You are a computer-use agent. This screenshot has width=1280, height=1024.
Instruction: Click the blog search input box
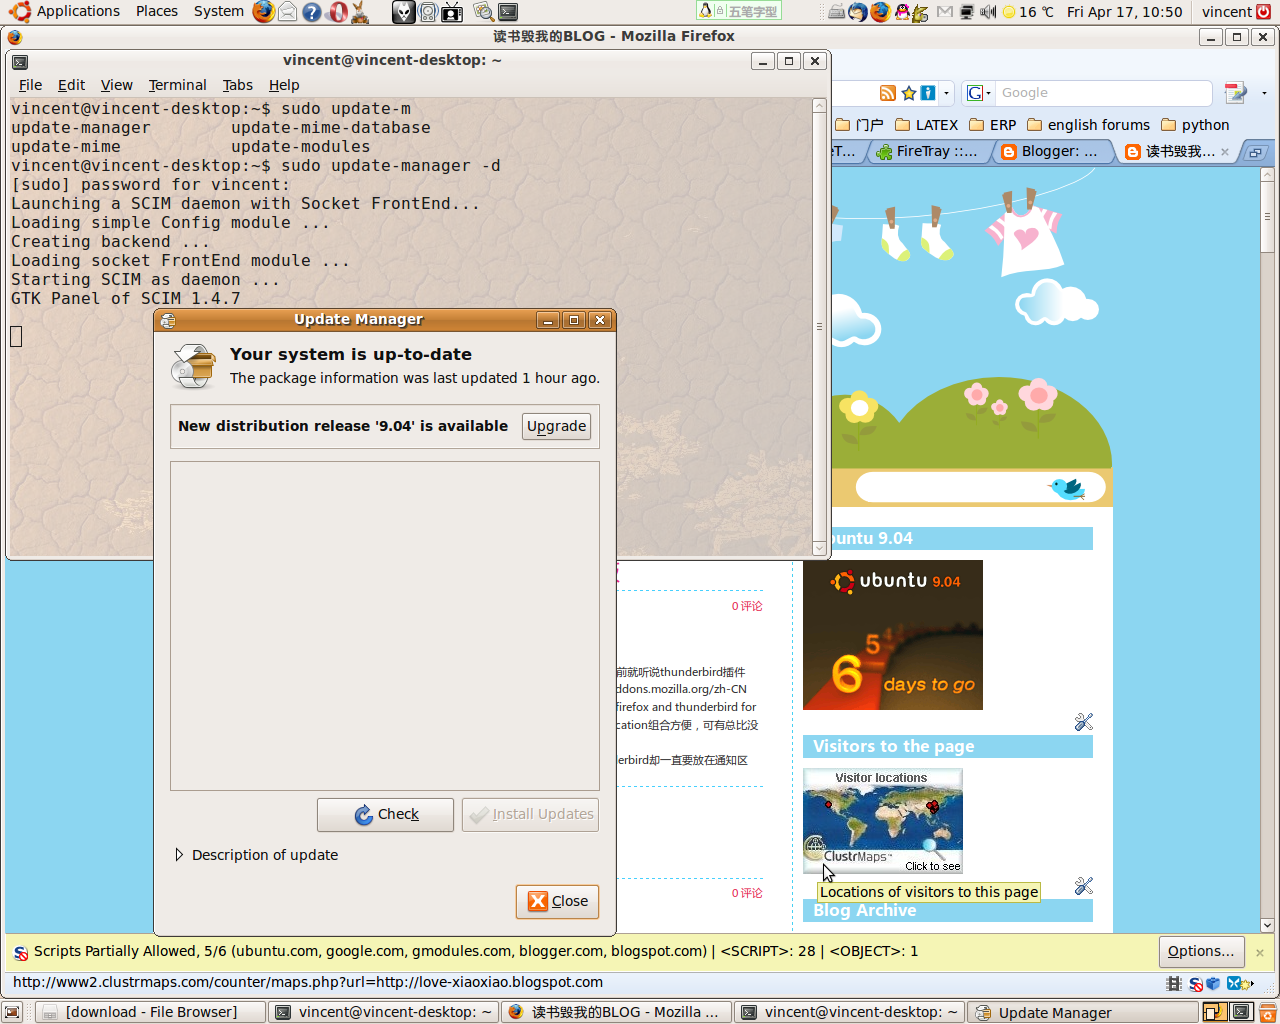click(980, 488)
